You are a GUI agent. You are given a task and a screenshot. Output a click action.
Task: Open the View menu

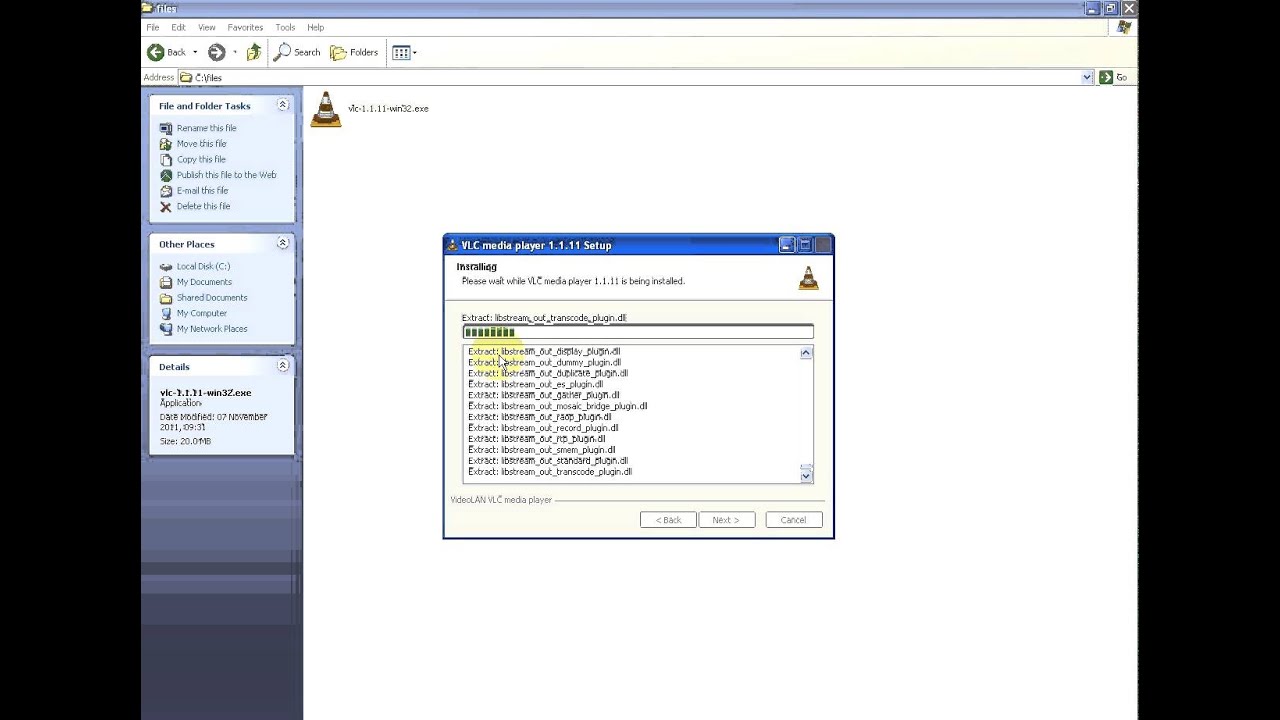point(206,27)
